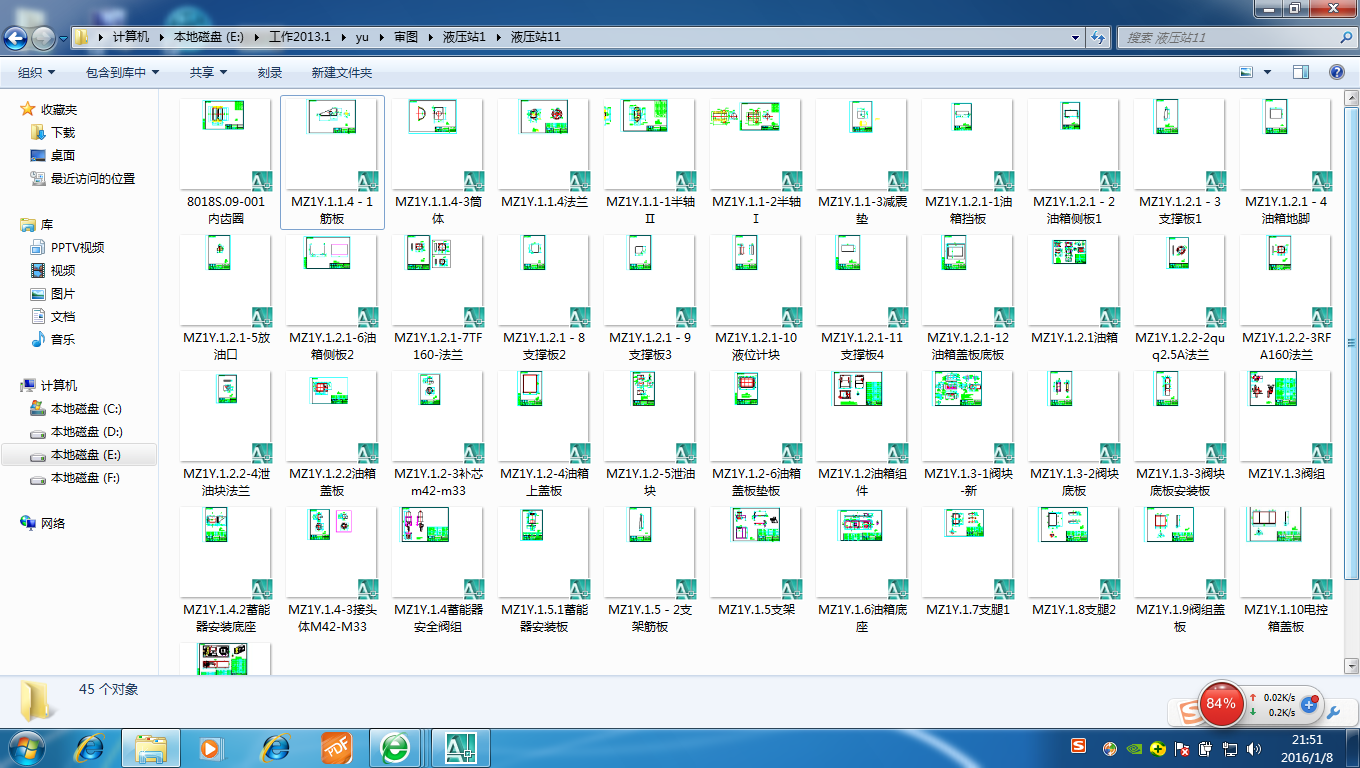The image size is (1360, 768).
Task: Click the Windows Explorer folder taskbar icon
Action: pyautogui.click(x=151, y=747)
